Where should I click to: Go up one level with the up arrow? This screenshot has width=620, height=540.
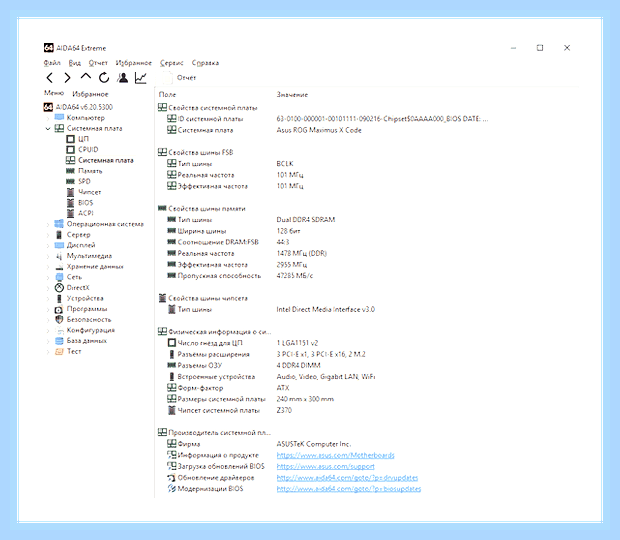click(86, 76)
